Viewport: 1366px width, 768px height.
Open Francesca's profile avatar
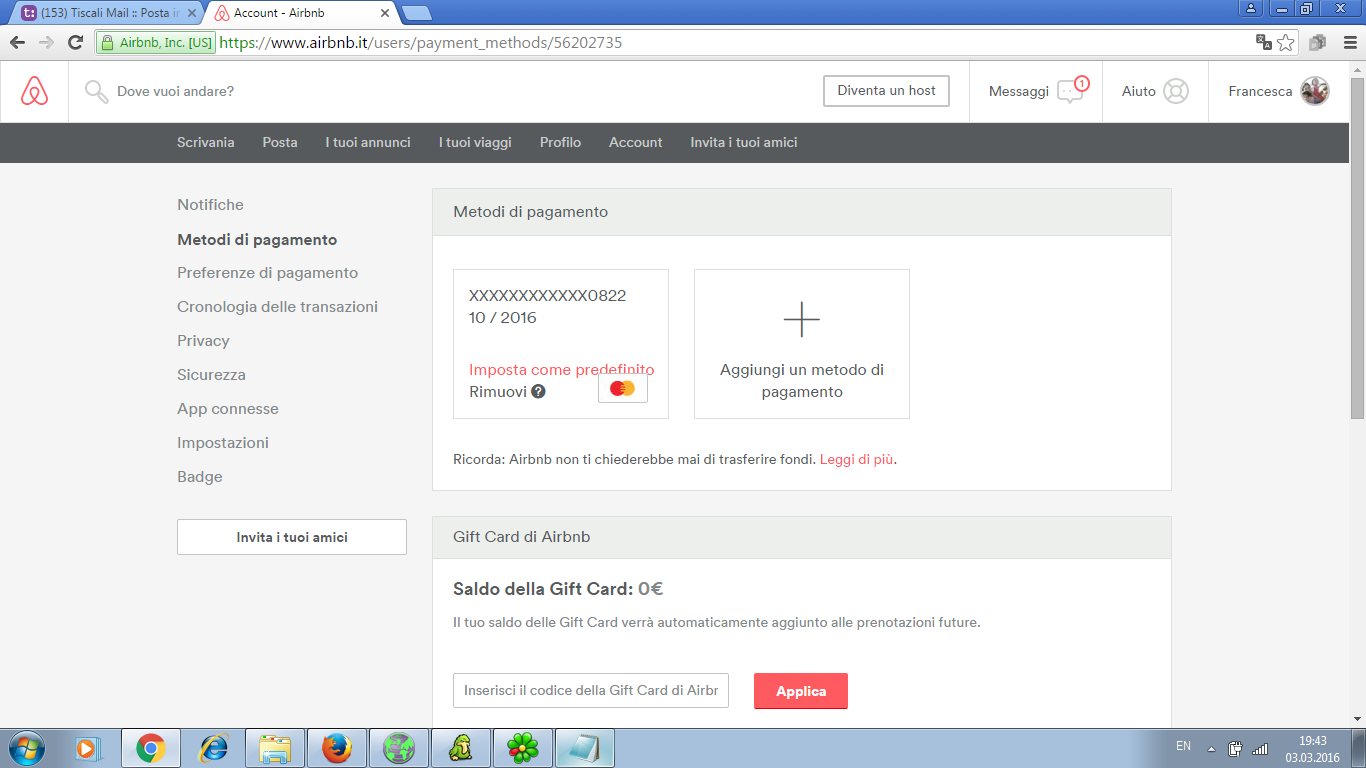coord(1314,91)
